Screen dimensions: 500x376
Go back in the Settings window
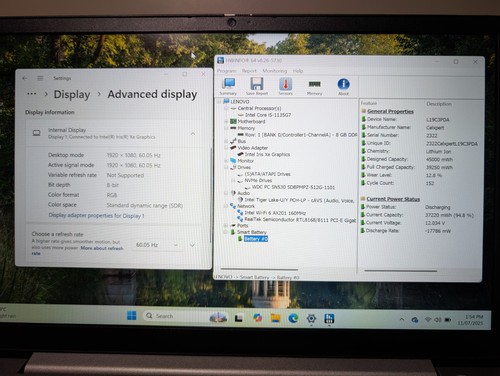25,78
